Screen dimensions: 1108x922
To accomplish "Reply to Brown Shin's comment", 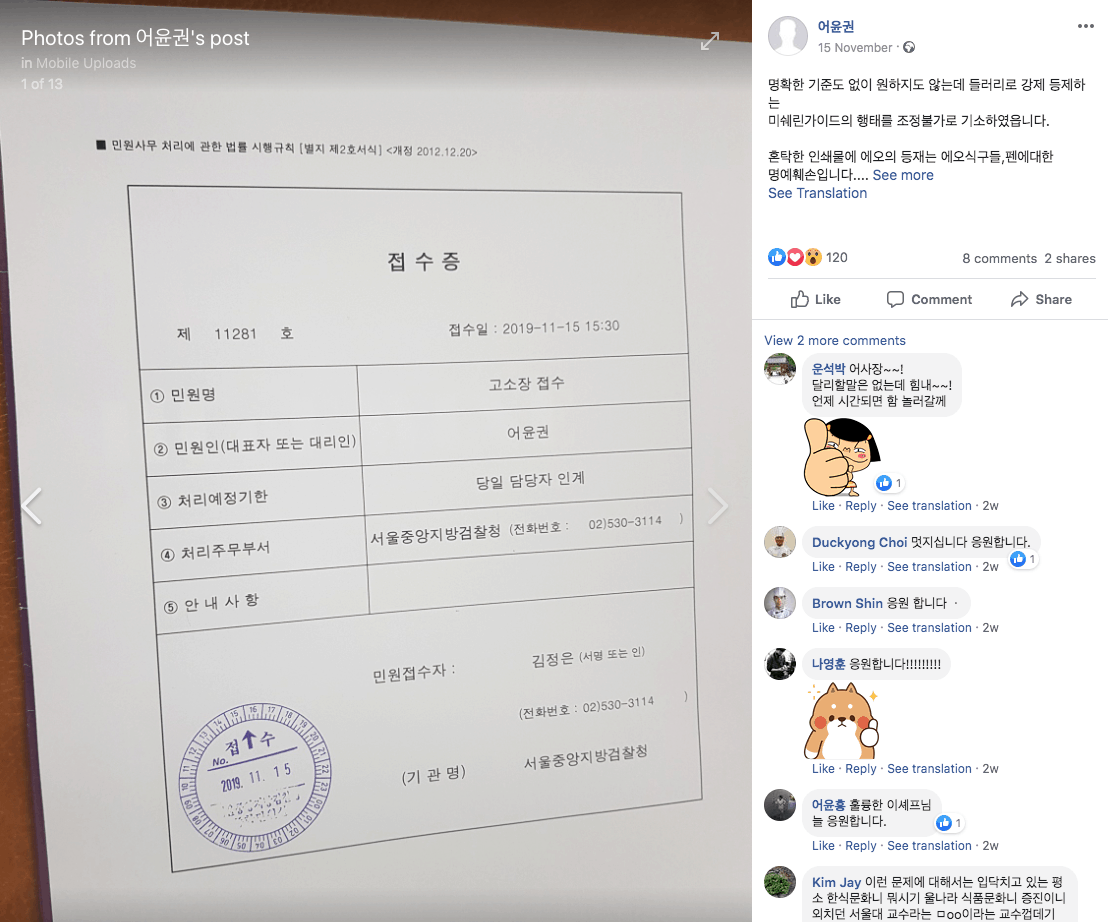I will pos(861,627).
